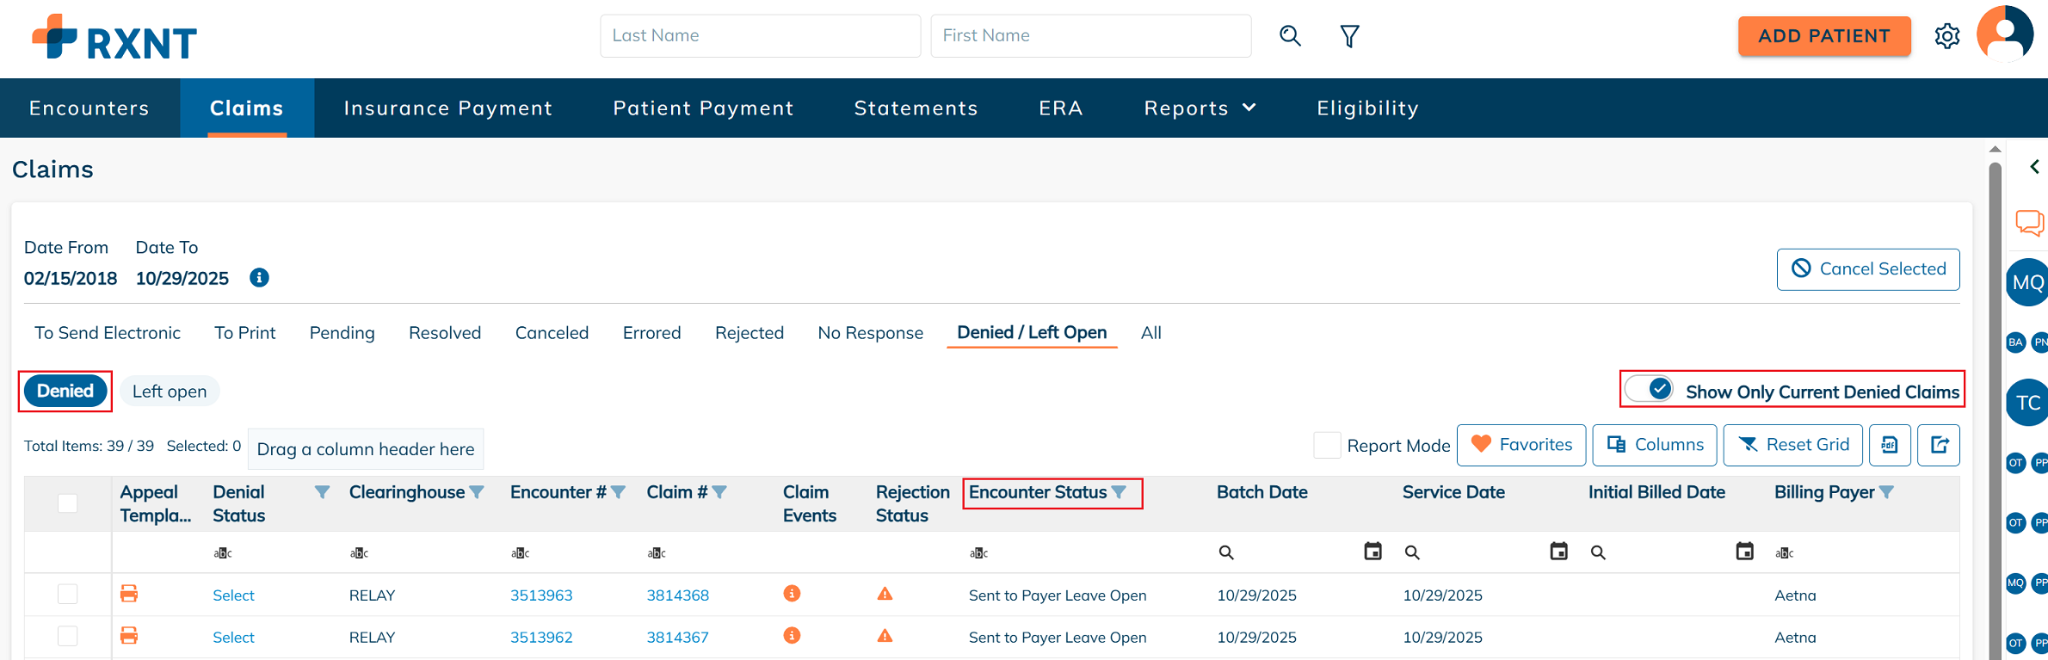Click the date range info icon
The height and width of the screenshot is (660, 2048).
click(x=259, y=278)
